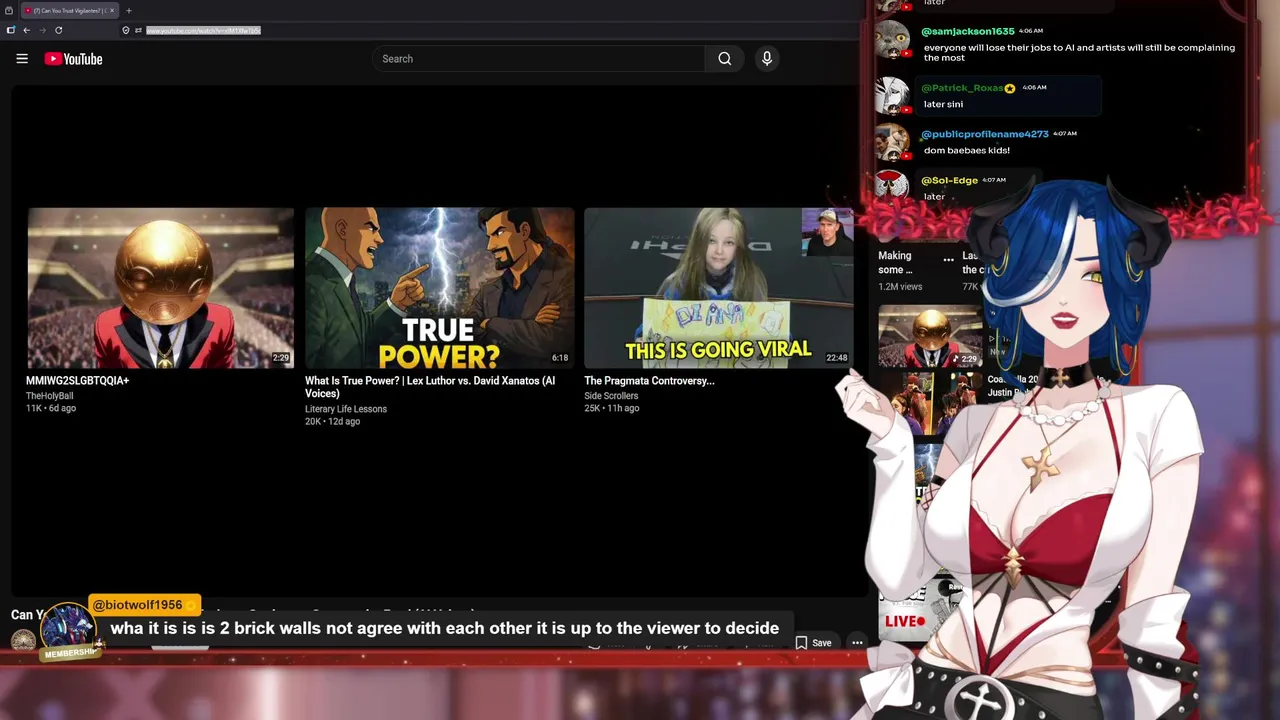Image resolution: width=1280 pixels, height=720 pixels.
Task: Click samjackson1635's chat avatar
Action: (892, 41)
